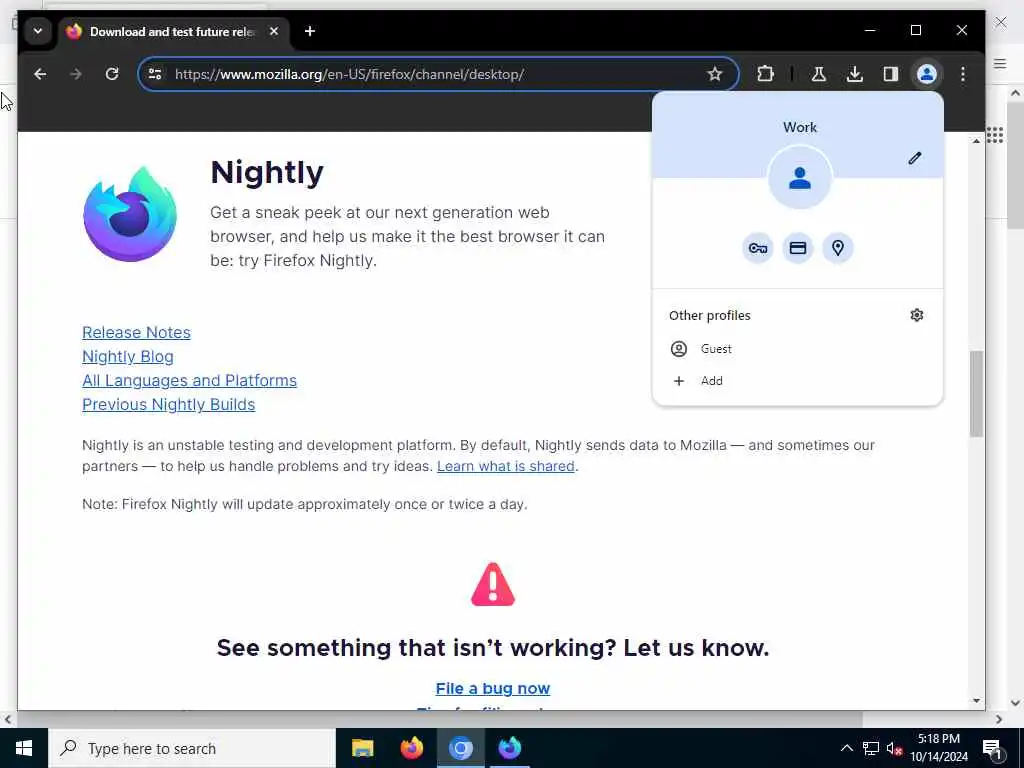
Task: Open addresses location pin icon
Action: pos(838,248)
